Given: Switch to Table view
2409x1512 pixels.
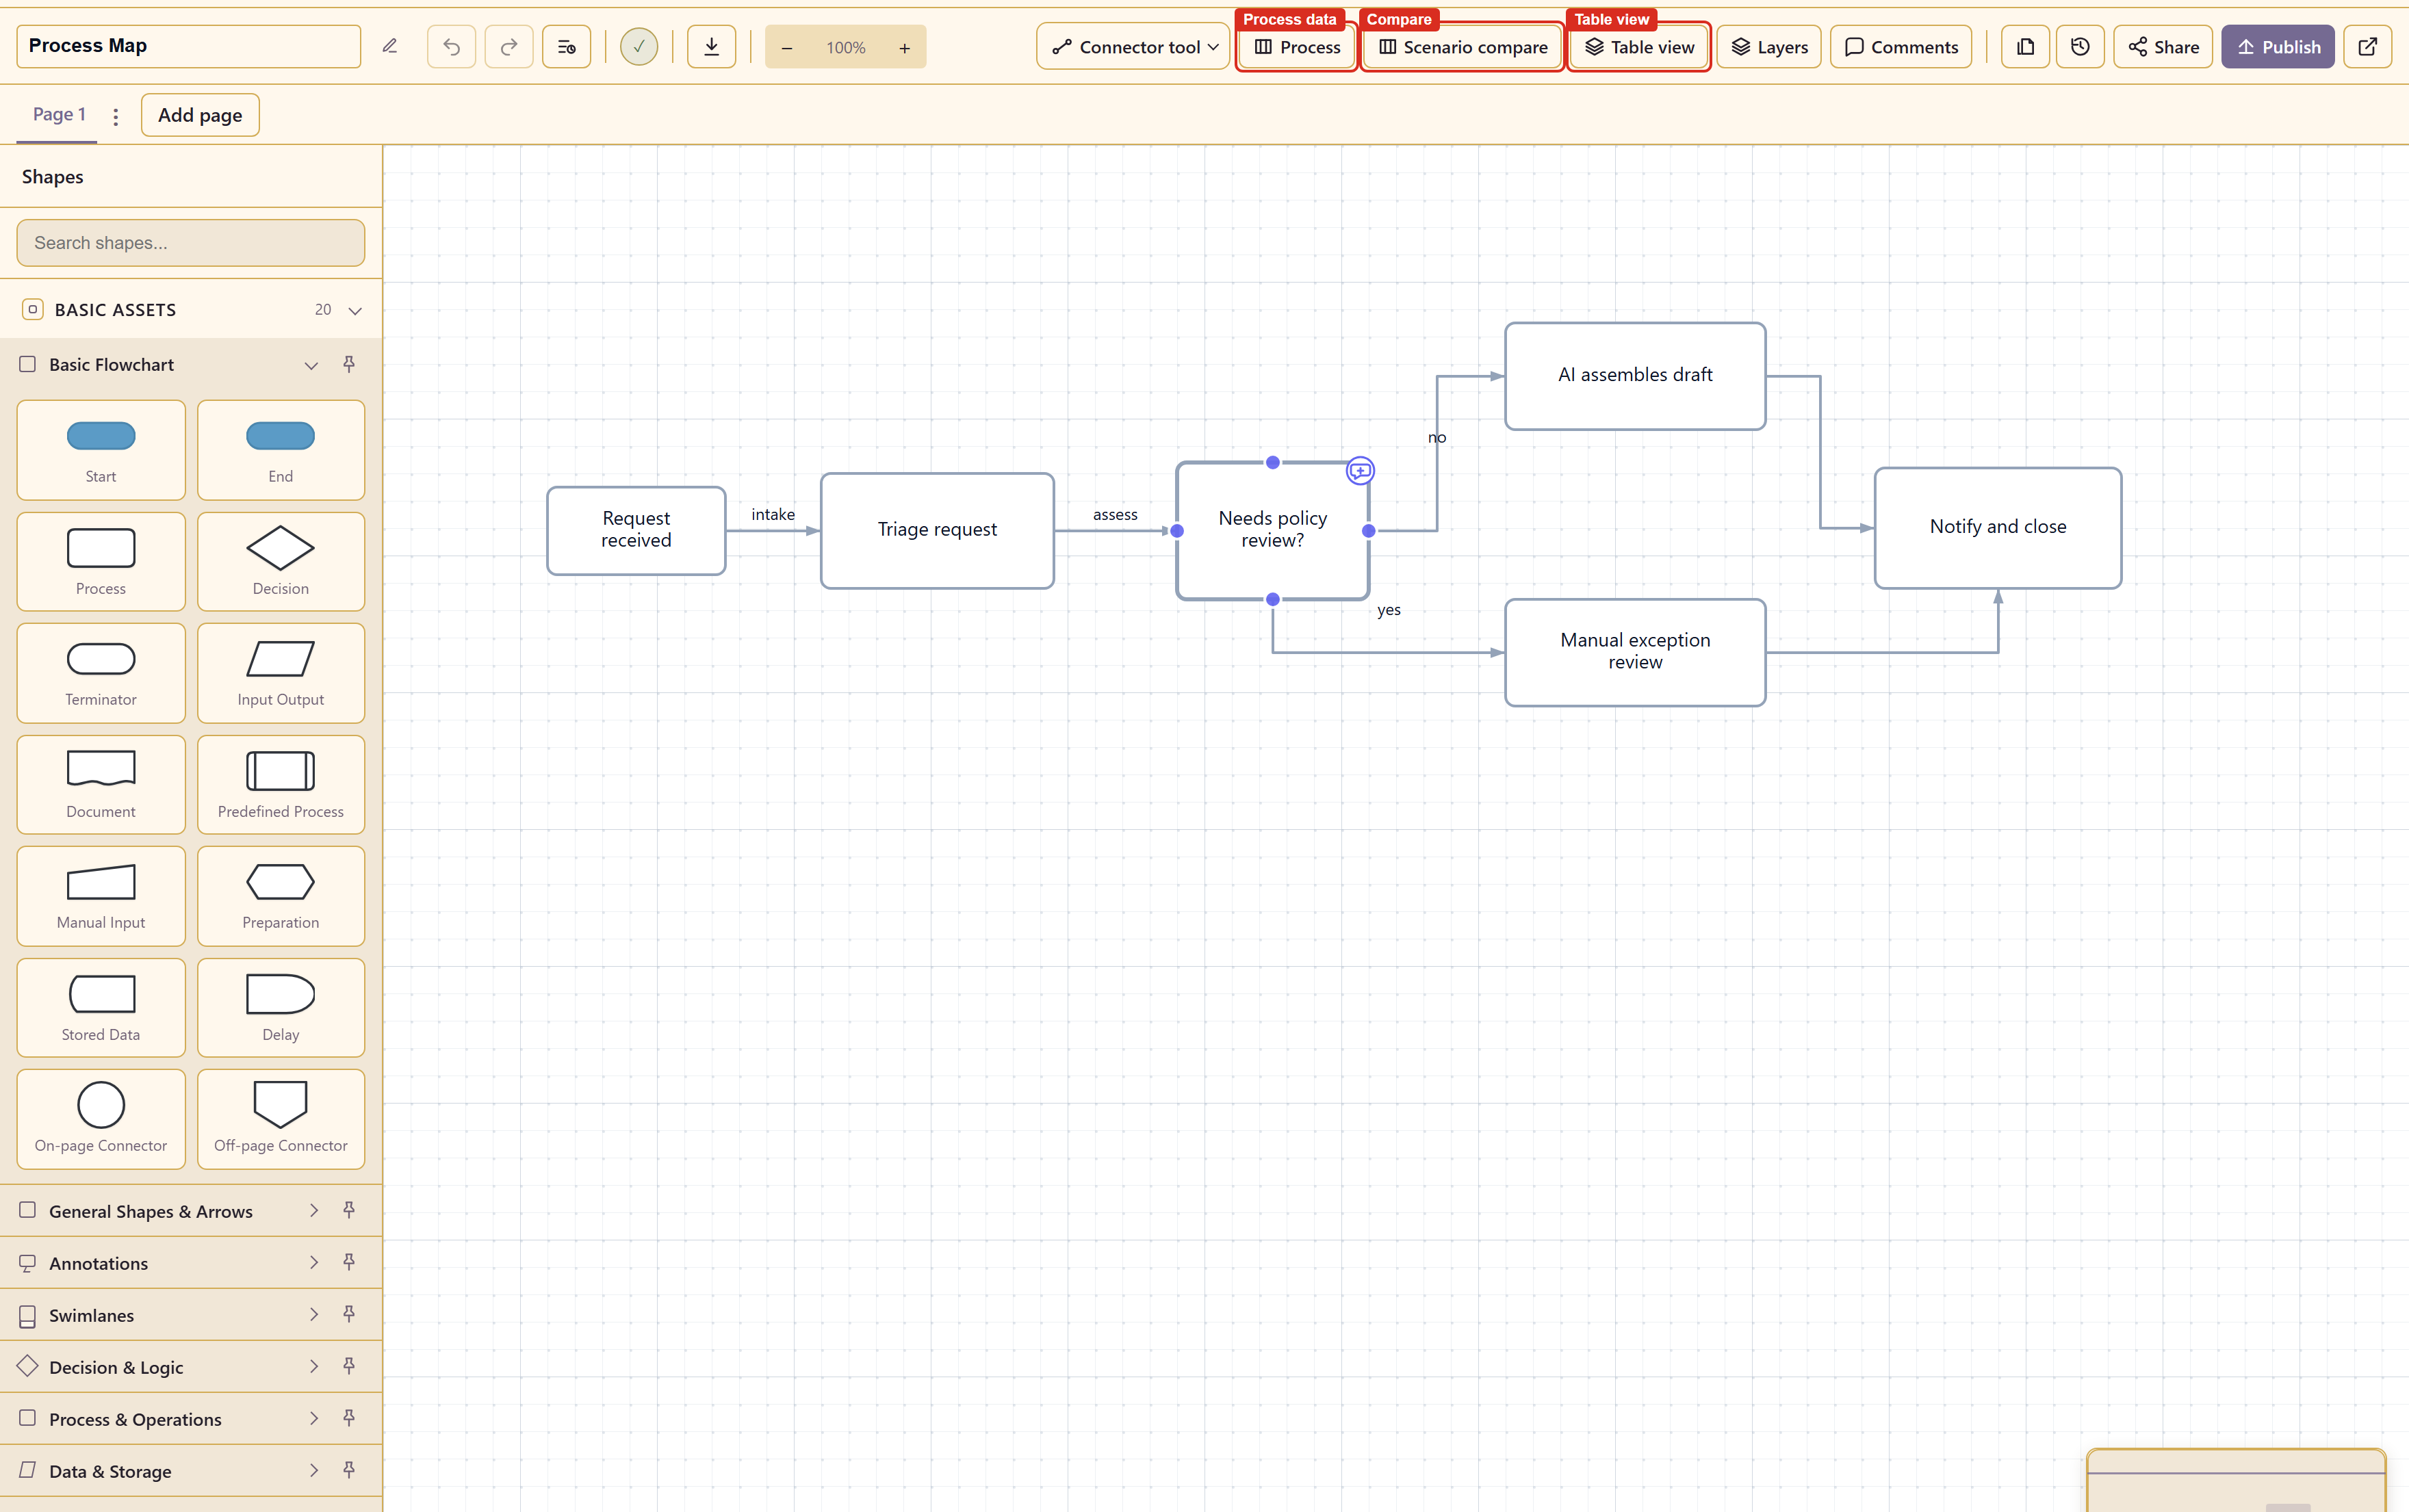Looking at the screenshot, I should click(x=1639, y=47).
